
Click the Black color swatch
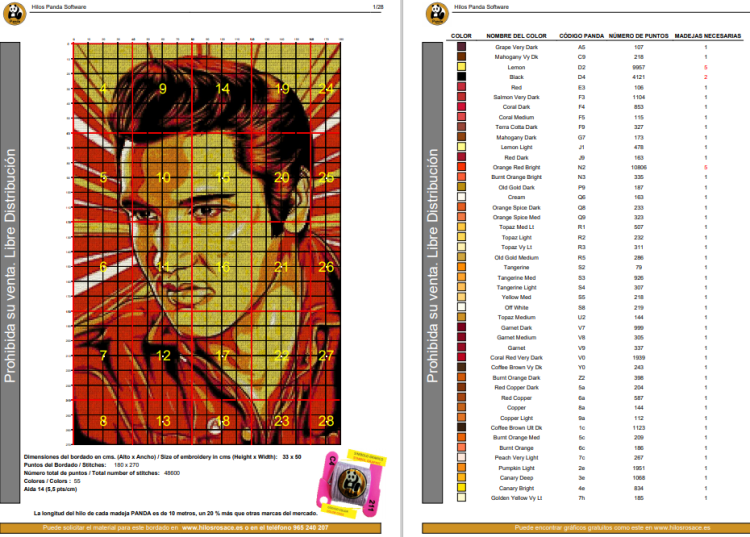coord(461,77)
